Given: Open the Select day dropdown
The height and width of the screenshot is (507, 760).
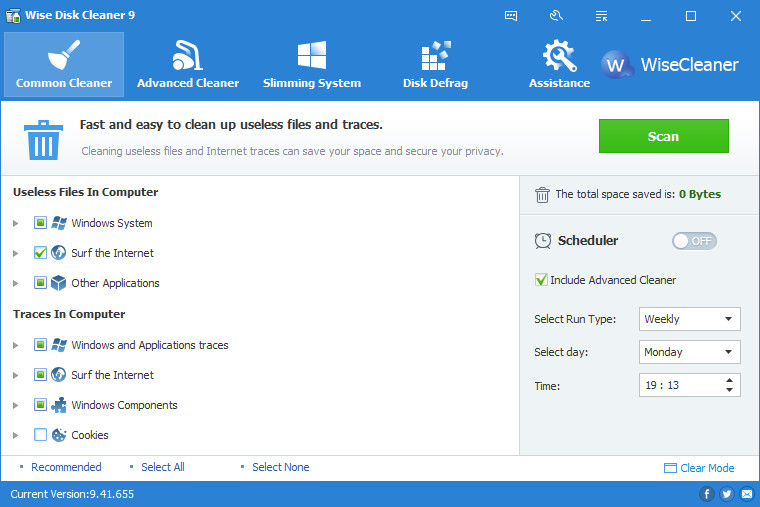Looking at the screenshot, I should click(x=690, y=352).
